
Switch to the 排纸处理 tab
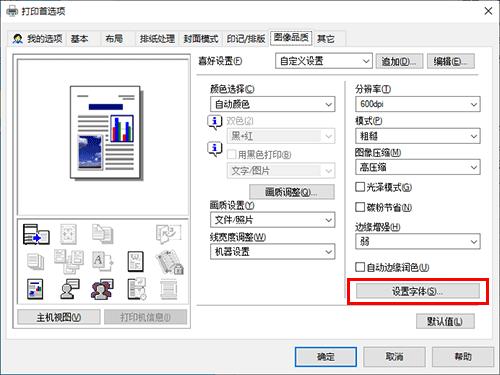[x=157, y=39]
